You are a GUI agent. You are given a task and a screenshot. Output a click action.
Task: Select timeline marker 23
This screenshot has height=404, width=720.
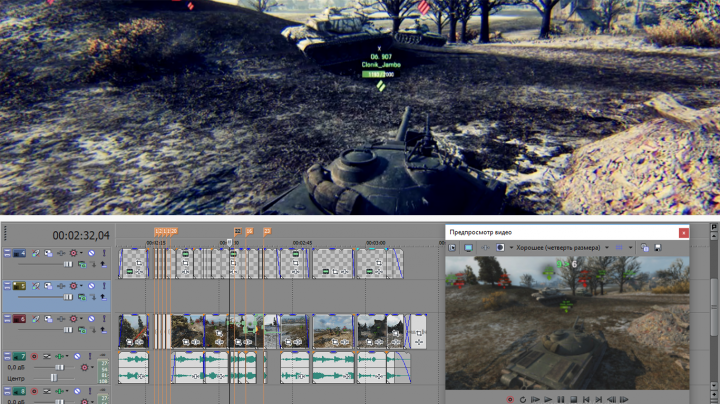267,231
